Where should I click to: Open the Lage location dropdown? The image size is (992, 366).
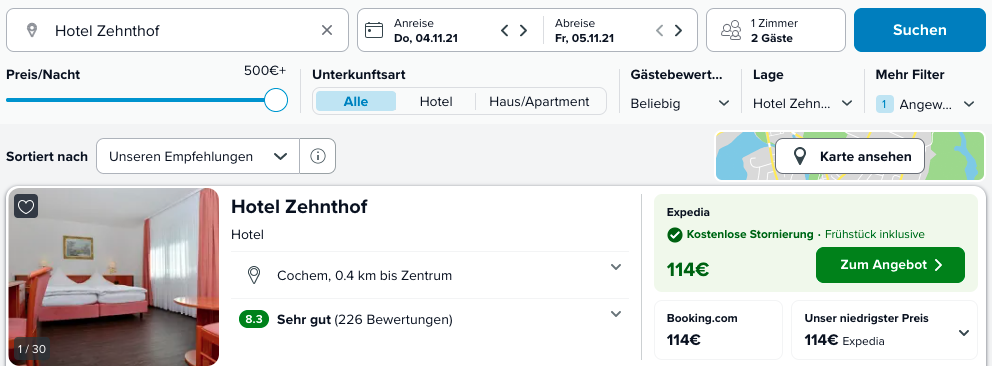point(802,104)
